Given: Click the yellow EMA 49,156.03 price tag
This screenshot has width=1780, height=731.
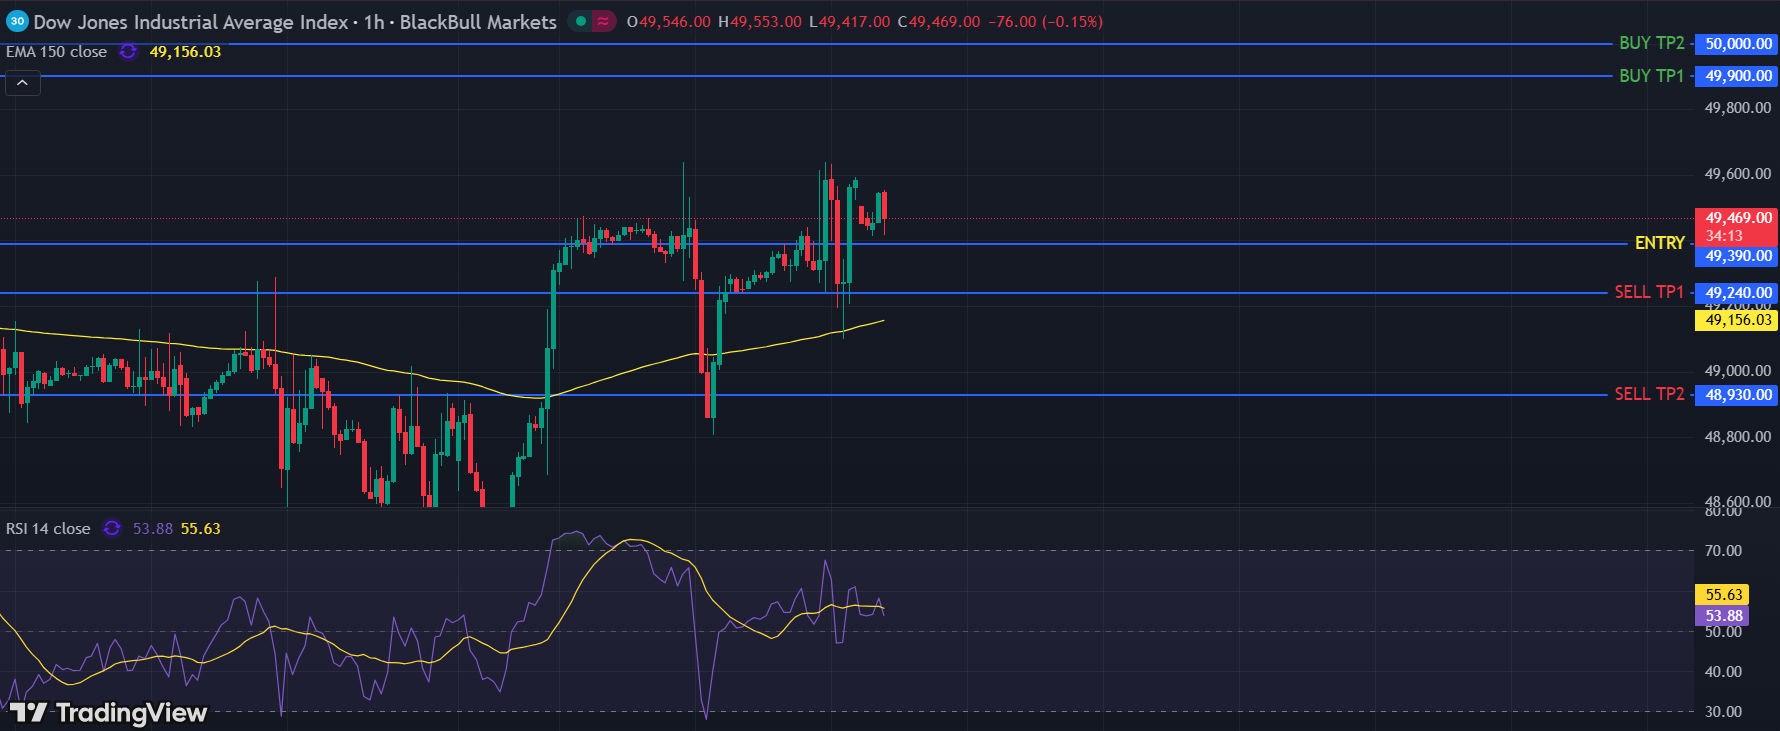Looking at the screenshot, I should [x=1737, y=320].
